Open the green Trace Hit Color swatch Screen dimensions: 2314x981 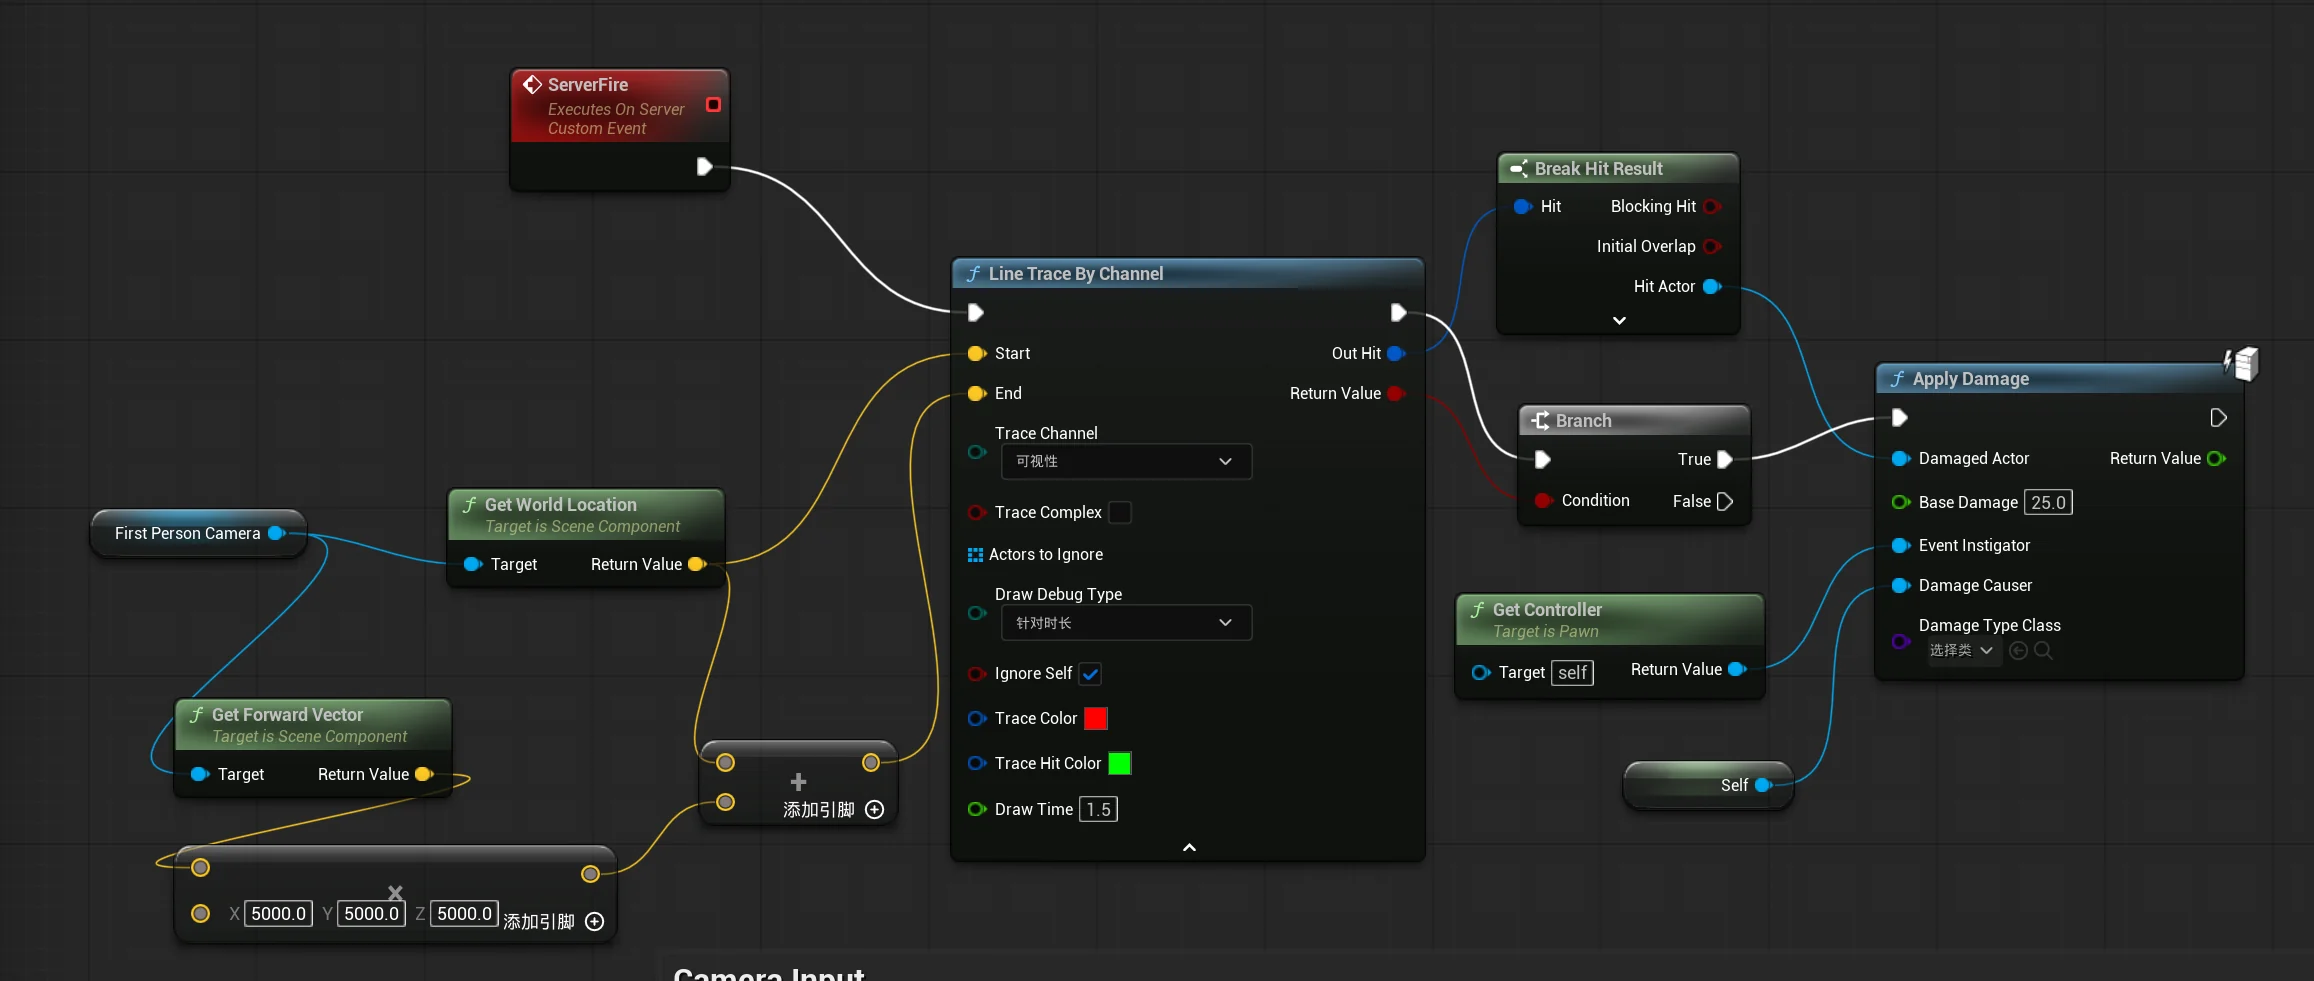[x=1120, y=763]
